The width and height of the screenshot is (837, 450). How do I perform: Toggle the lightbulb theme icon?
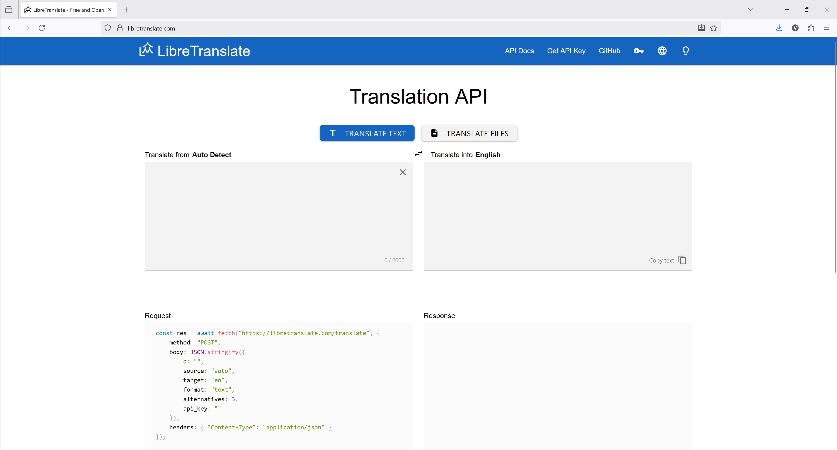coord(685,51)
